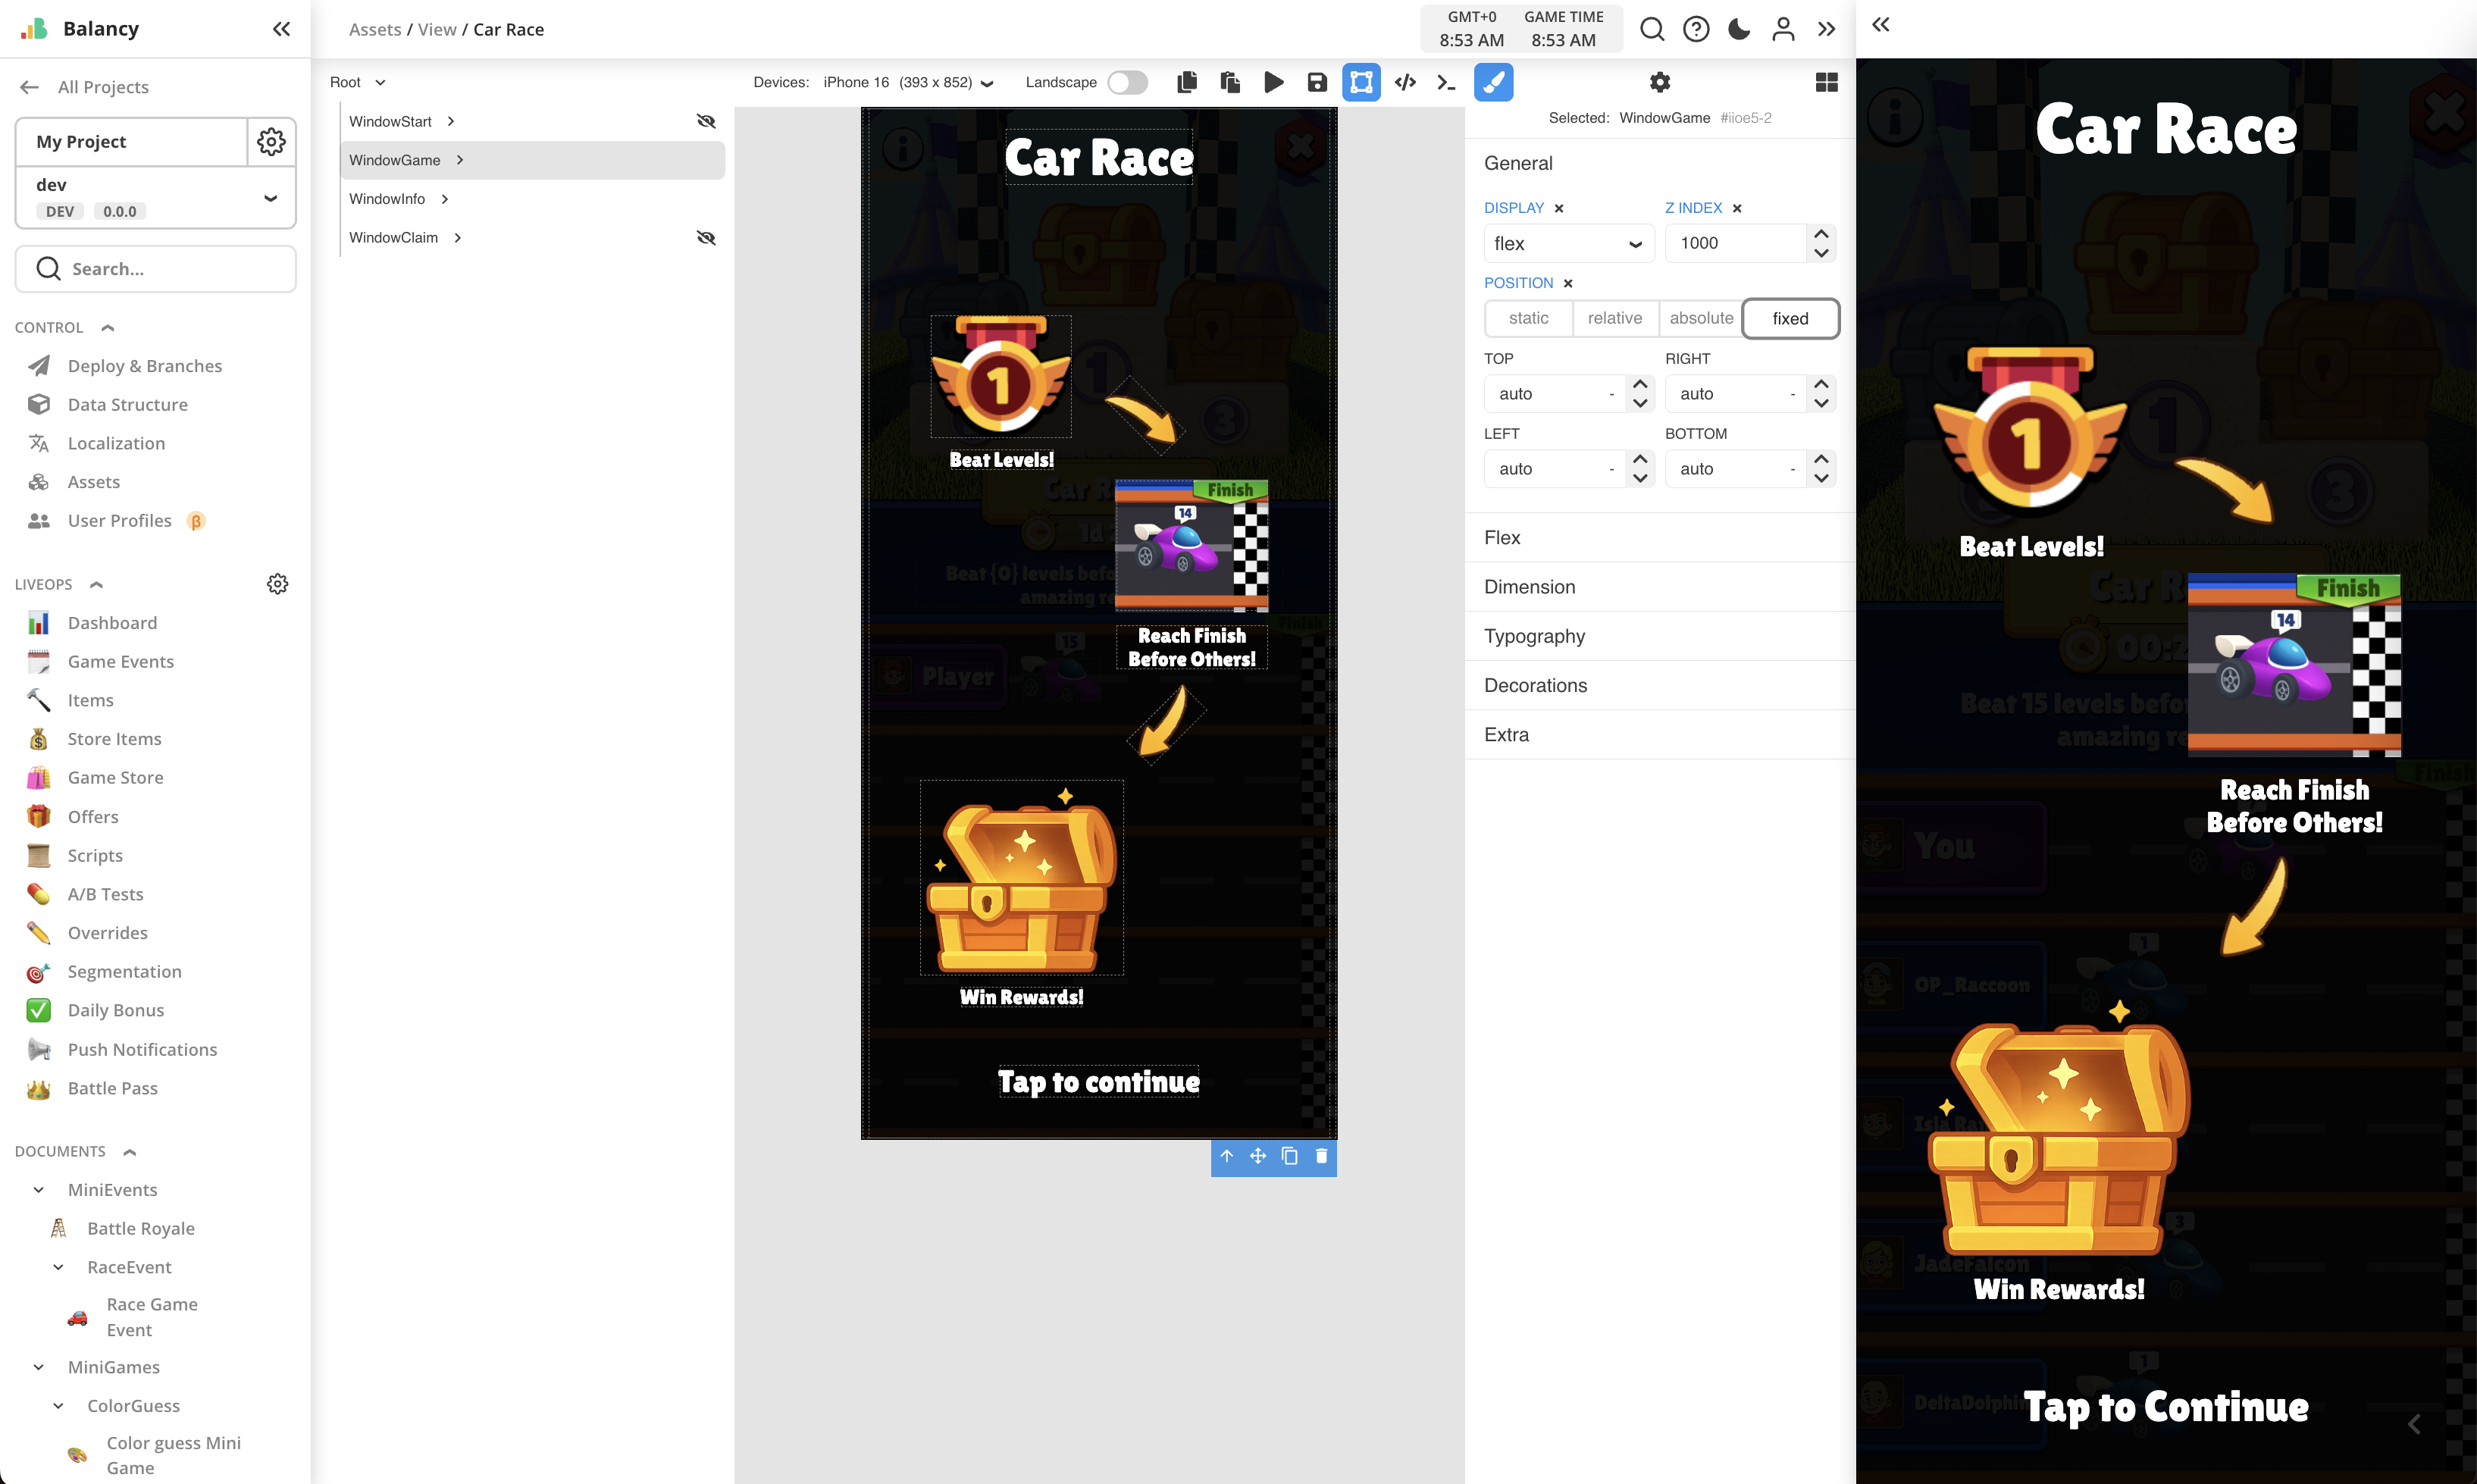Viewport: 2477px width, 1484px height.
Task: Select the brush styling tool icon
Action: coord(1494,82)
